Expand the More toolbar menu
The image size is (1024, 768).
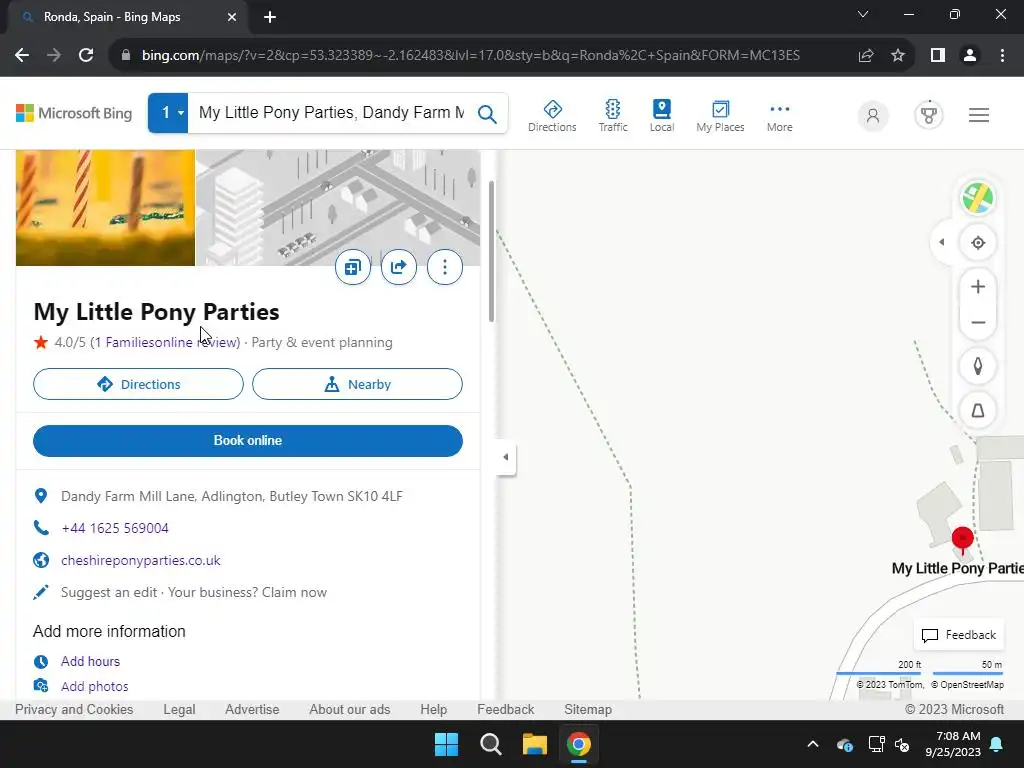click(x=780, y=116)
